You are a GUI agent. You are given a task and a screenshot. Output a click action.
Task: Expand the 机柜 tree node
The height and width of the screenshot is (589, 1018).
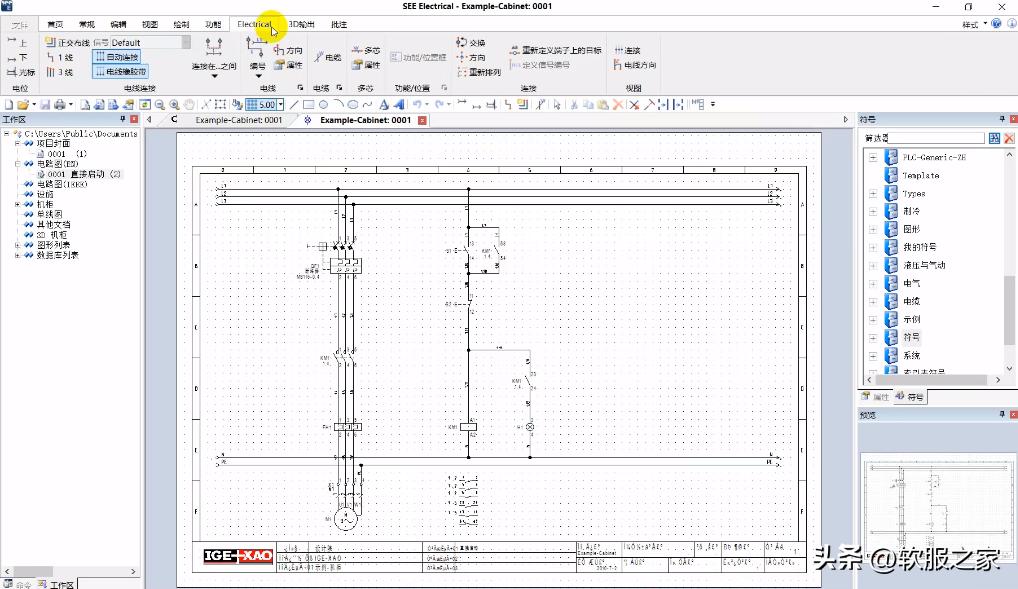pyautogui.click(x=17, y=204)
